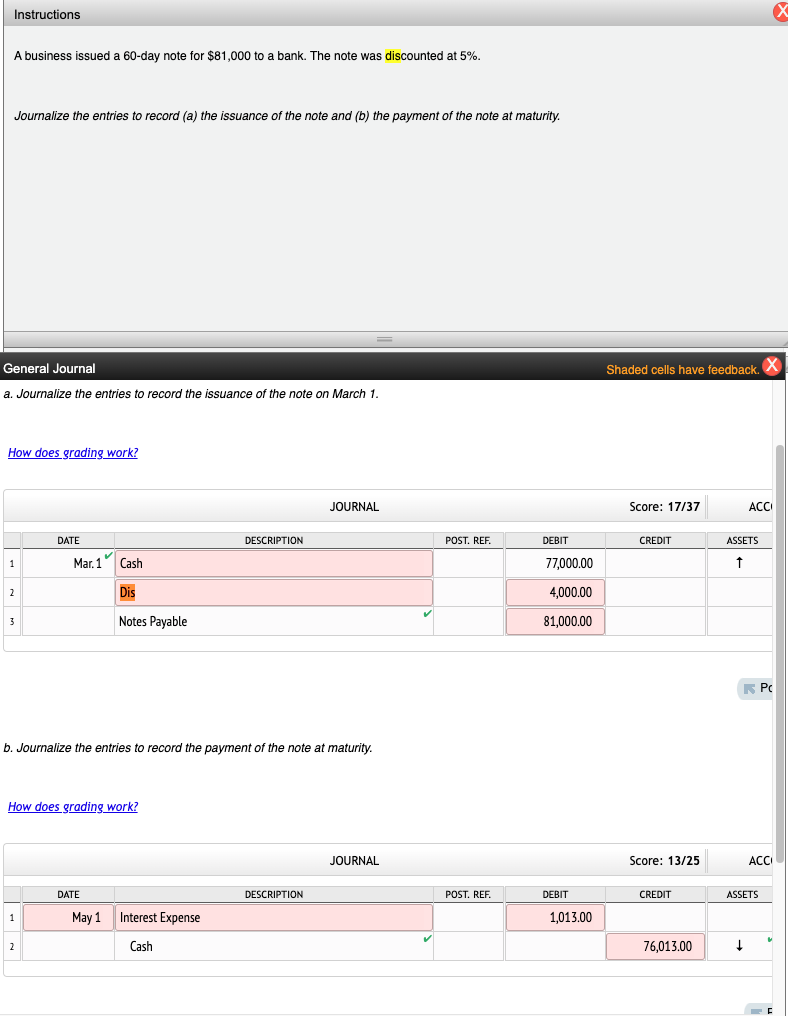Edit the 77,000.00 debit cell
The image size is (788, 1016).
(555, 563)
